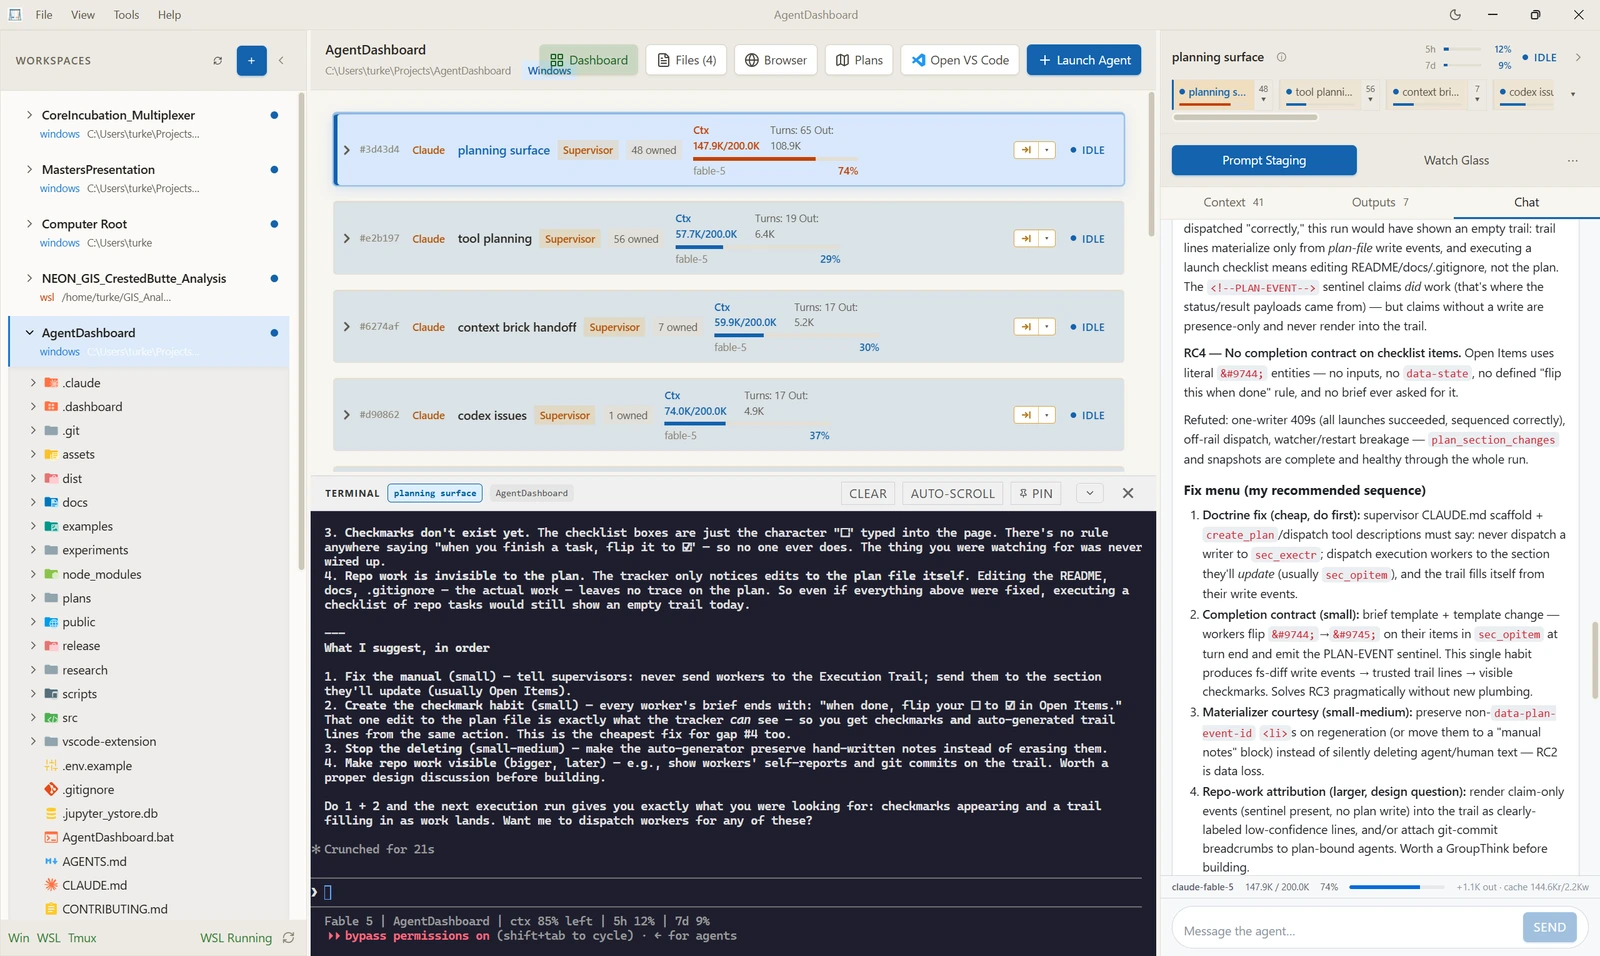1600x956 pixels.
Task: Toggle dark mode moon icon in title bar
Action: [1455, 15]
